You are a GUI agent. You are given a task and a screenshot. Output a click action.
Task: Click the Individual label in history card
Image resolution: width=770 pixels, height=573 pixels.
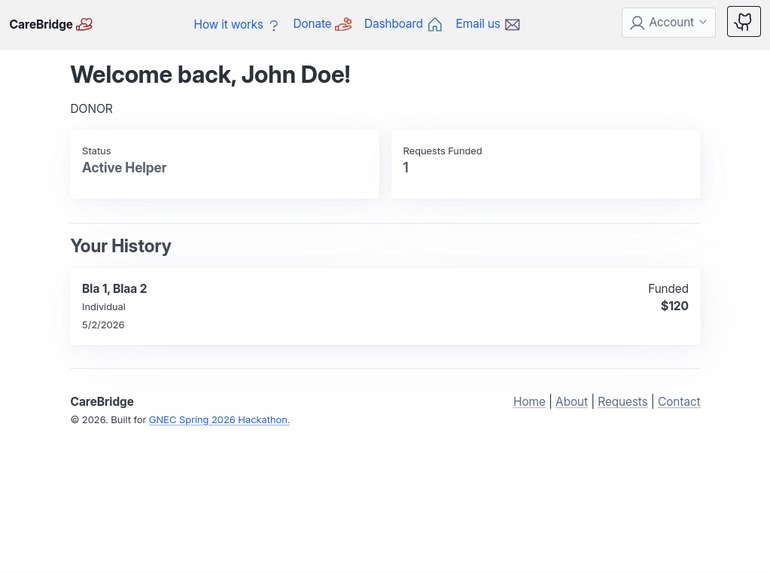[x=104, y=307]
